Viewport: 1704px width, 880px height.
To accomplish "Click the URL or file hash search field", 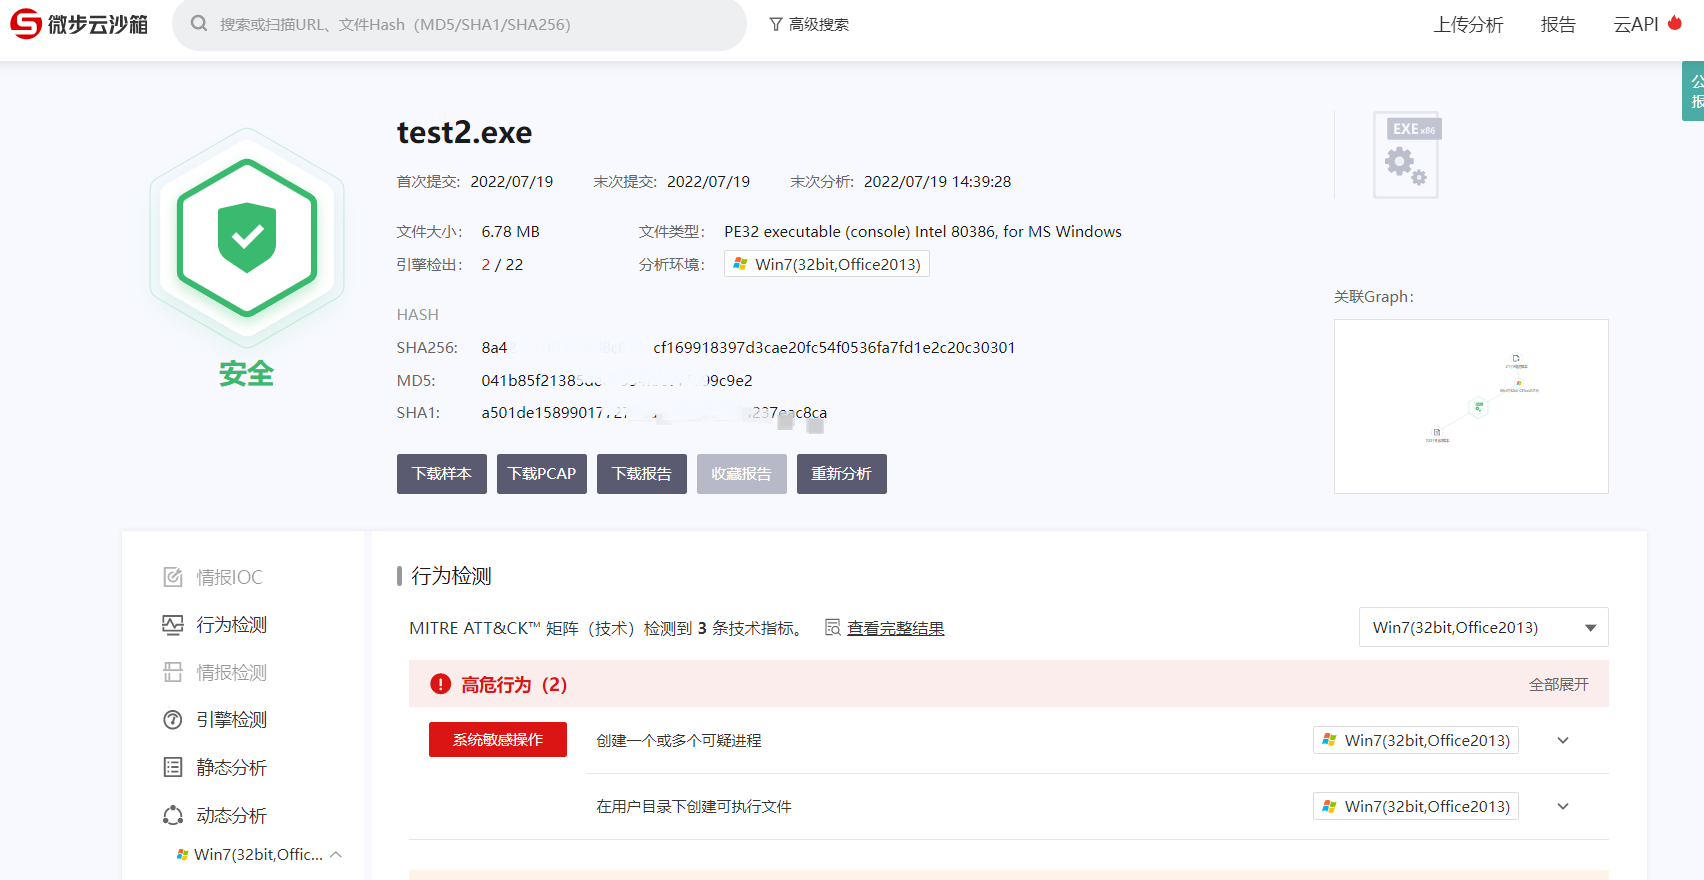I will pos(470,25).
